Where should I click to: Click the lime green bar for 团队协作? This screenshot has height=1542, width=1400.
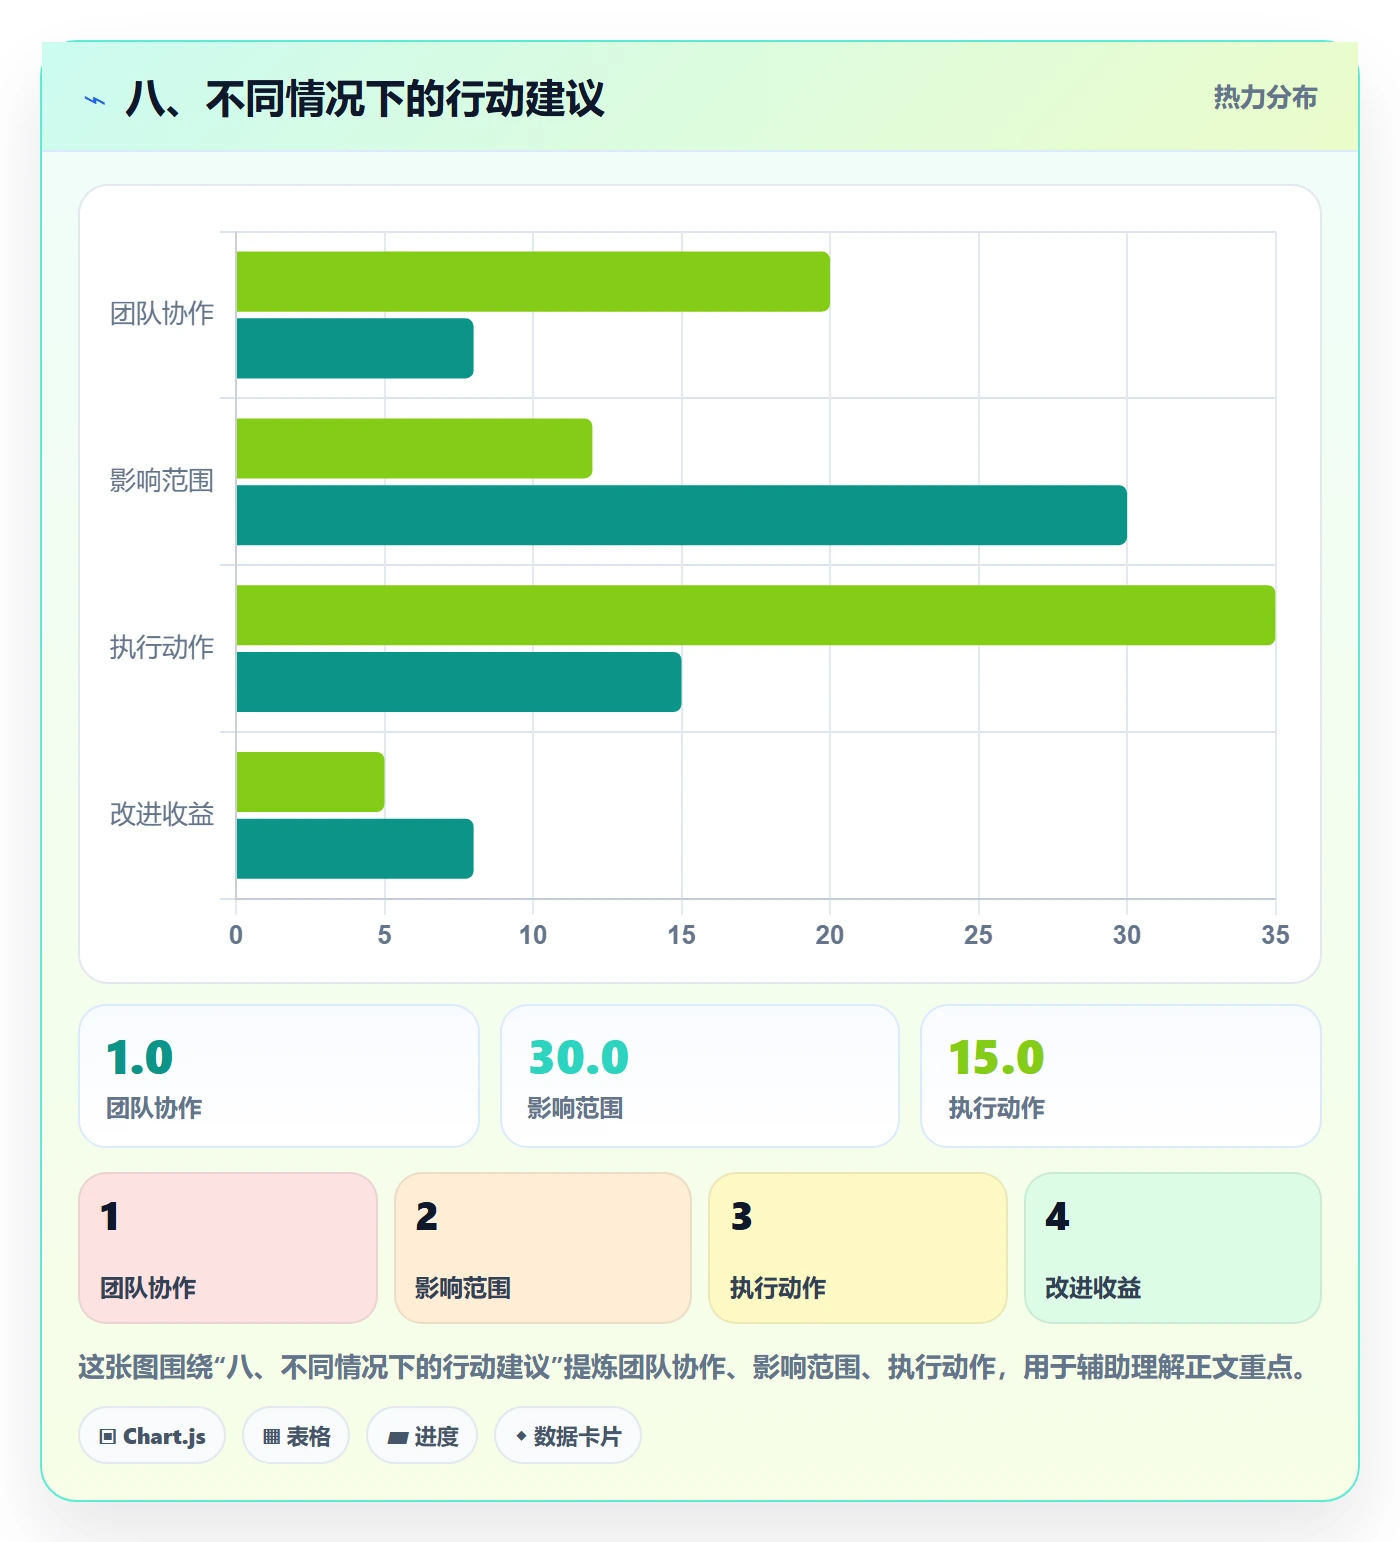533,282
